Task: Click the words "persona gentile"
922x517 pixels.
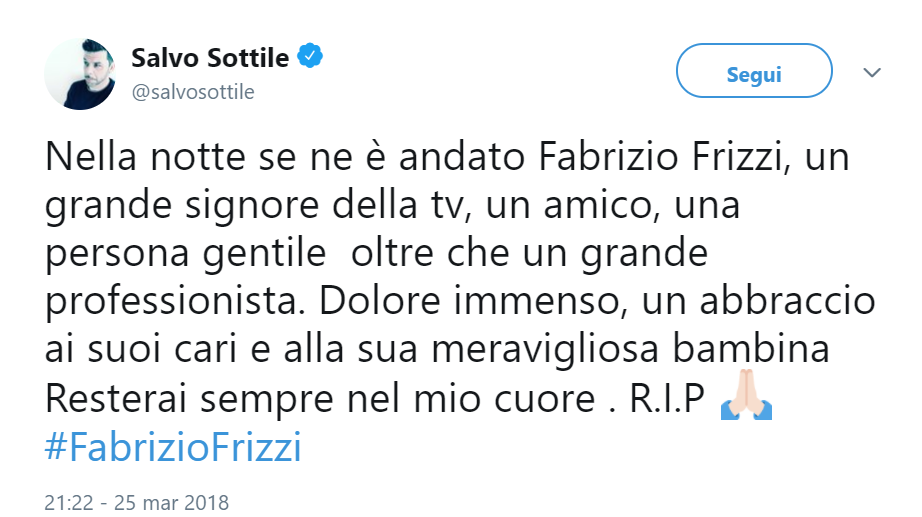Action: coord(186,255)
